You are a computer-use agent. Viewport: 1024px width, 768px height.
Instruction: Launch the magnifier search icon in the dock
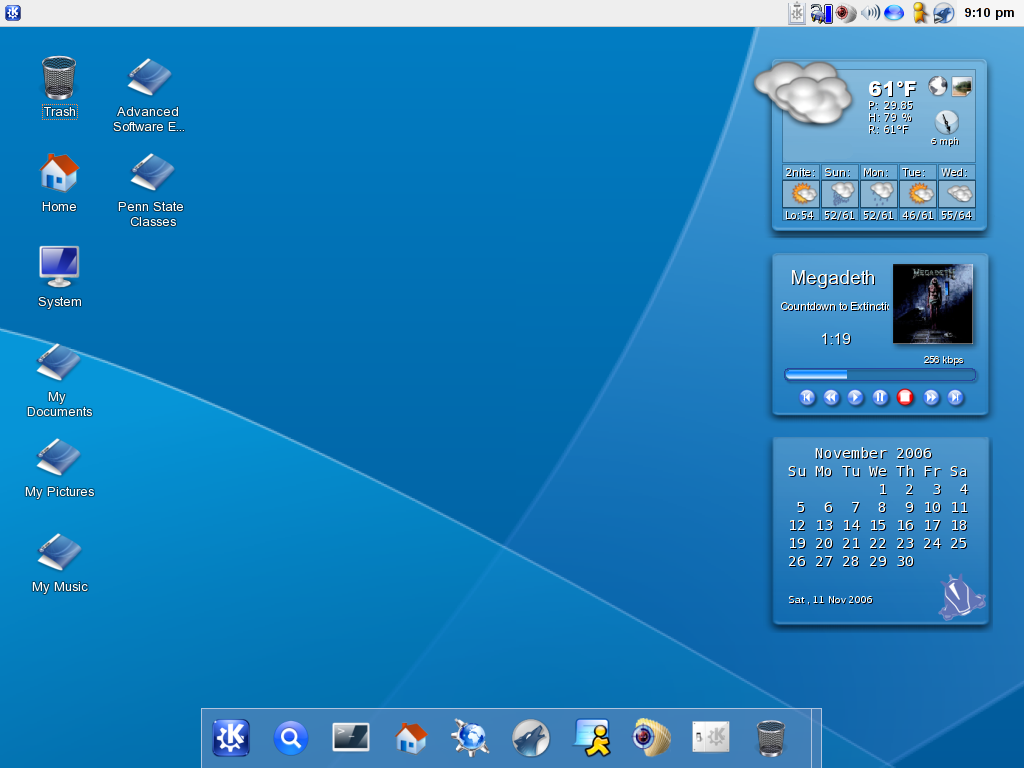pyautogui.click(x=291, y=738)
